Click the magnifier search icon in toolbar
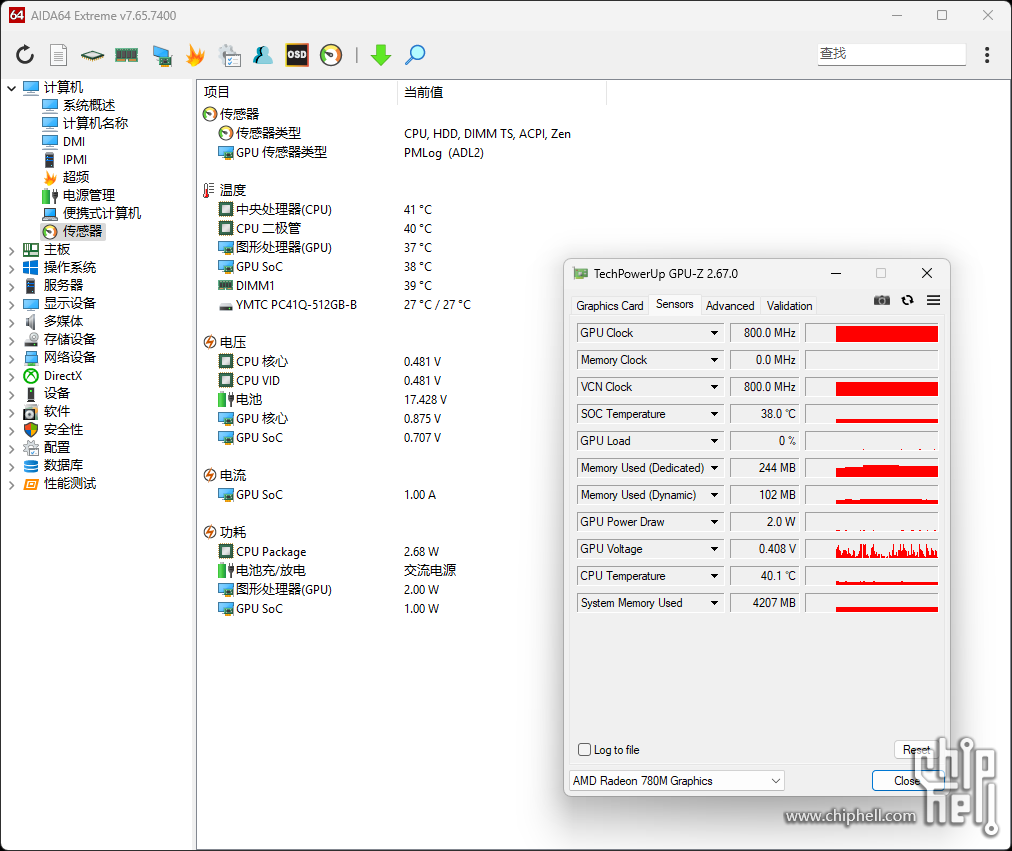 pos(415,55)
